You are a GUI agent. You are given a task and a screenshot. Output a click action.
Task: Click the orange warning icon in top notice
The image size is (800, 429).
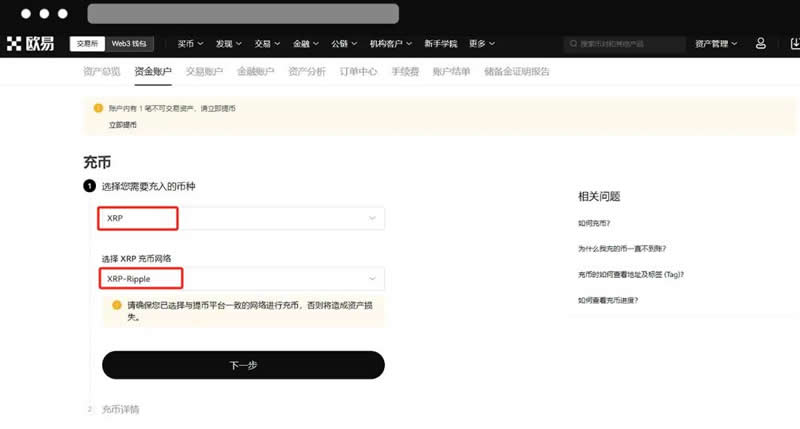(x=98, y=108)
